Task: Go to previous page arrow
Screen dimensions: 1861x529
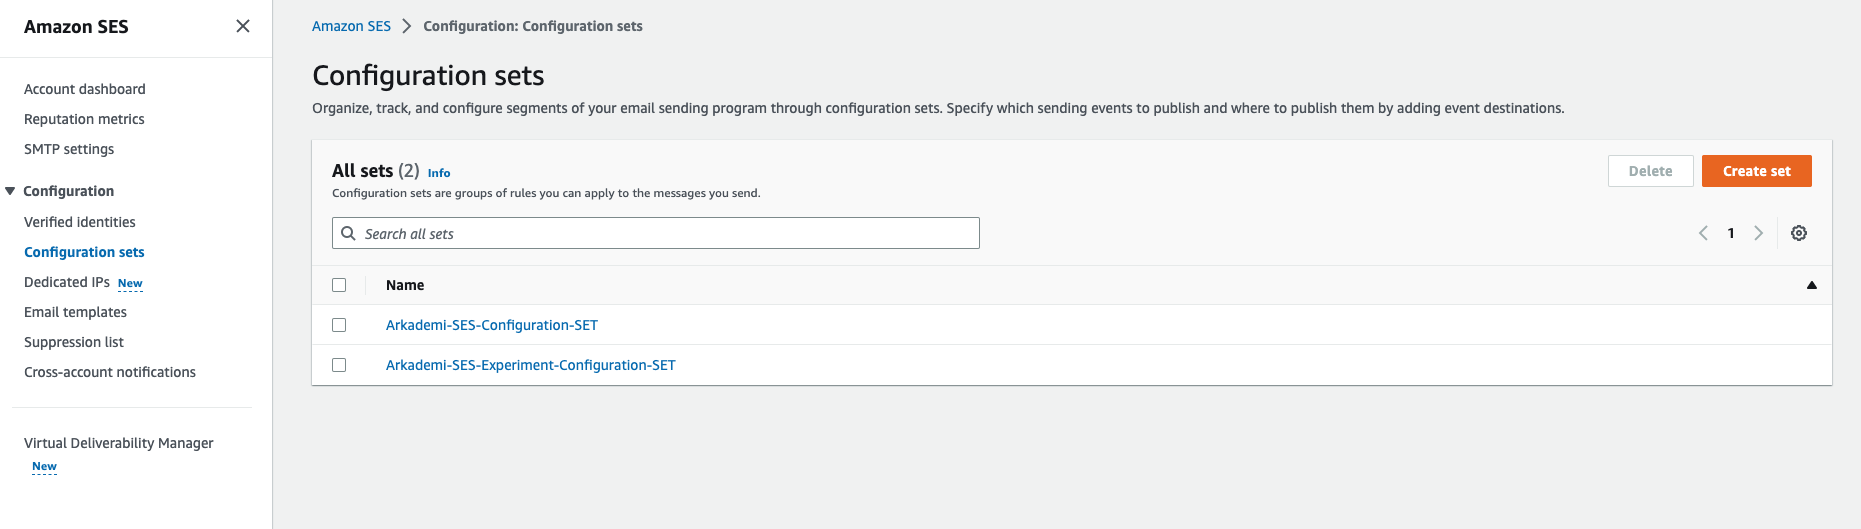Action: click(1703, 233)
